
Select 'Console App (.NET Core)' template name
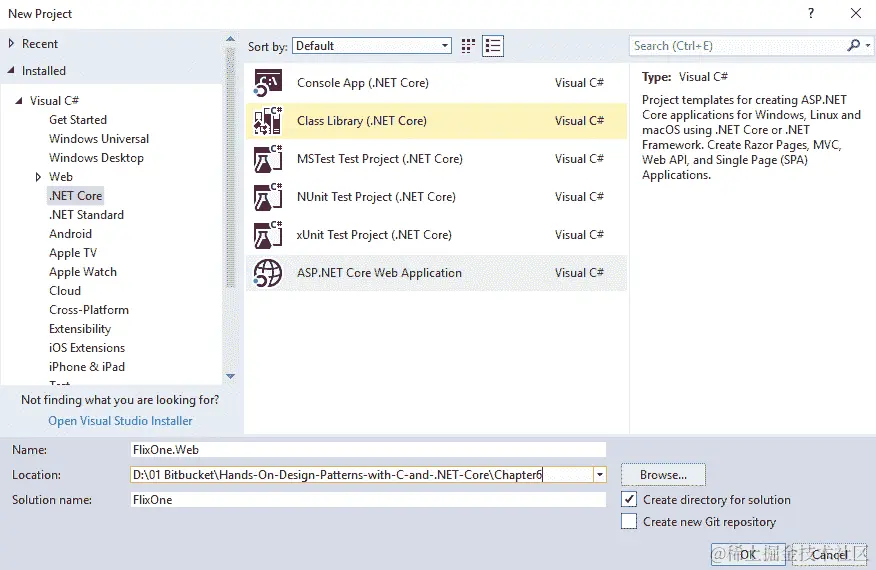[x=363, y=83]
